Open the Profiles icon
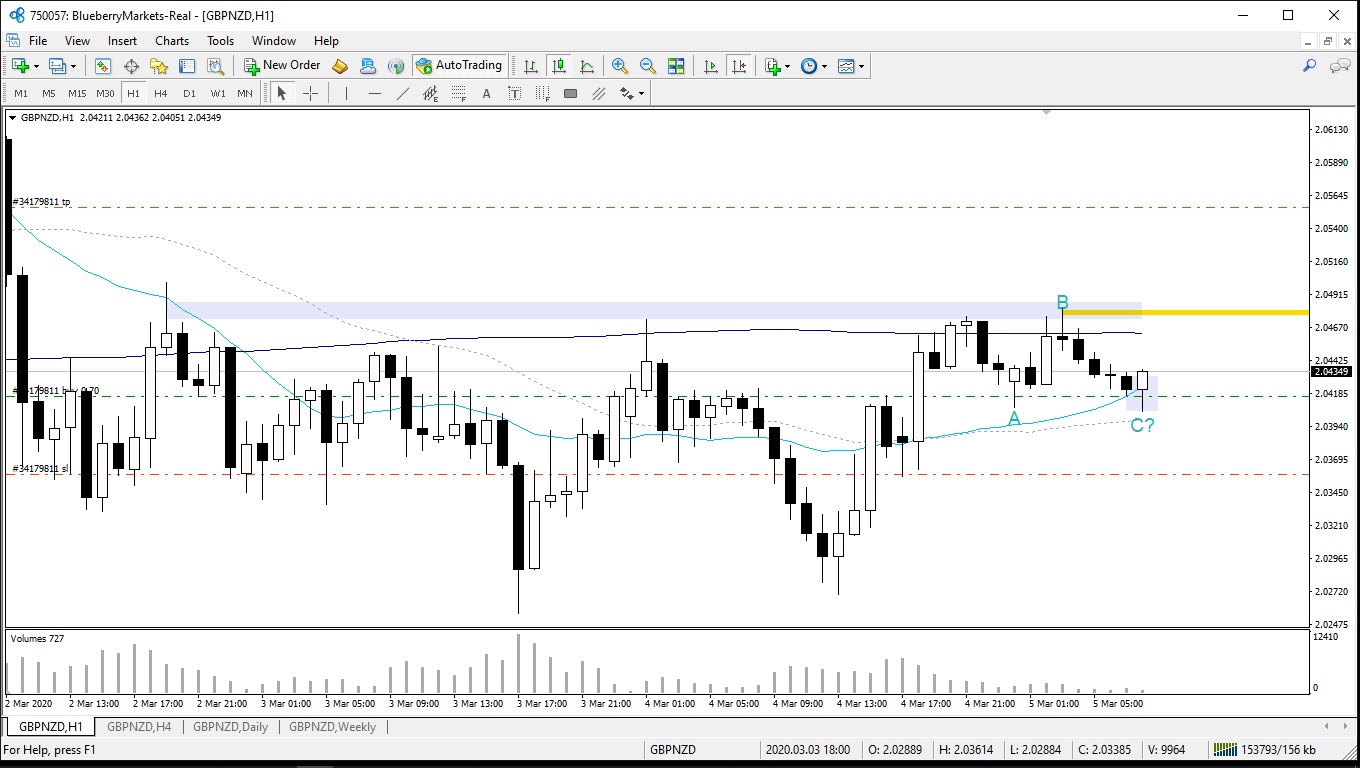This screenshot has width=1360, height=768. click(57, 66)
